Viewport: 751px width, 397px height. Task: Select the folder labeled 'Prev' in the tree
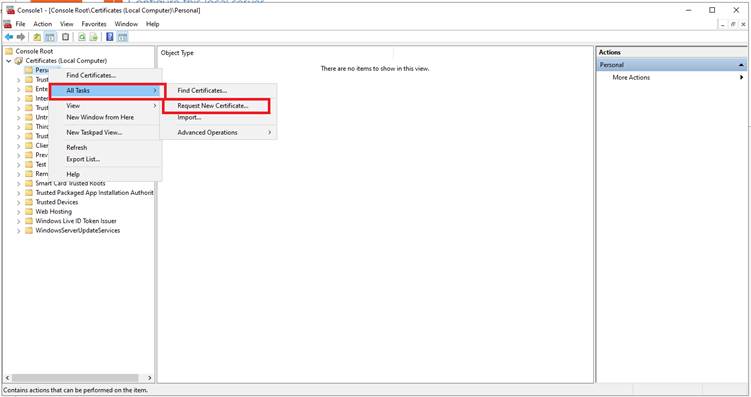(x=42, y=155)
